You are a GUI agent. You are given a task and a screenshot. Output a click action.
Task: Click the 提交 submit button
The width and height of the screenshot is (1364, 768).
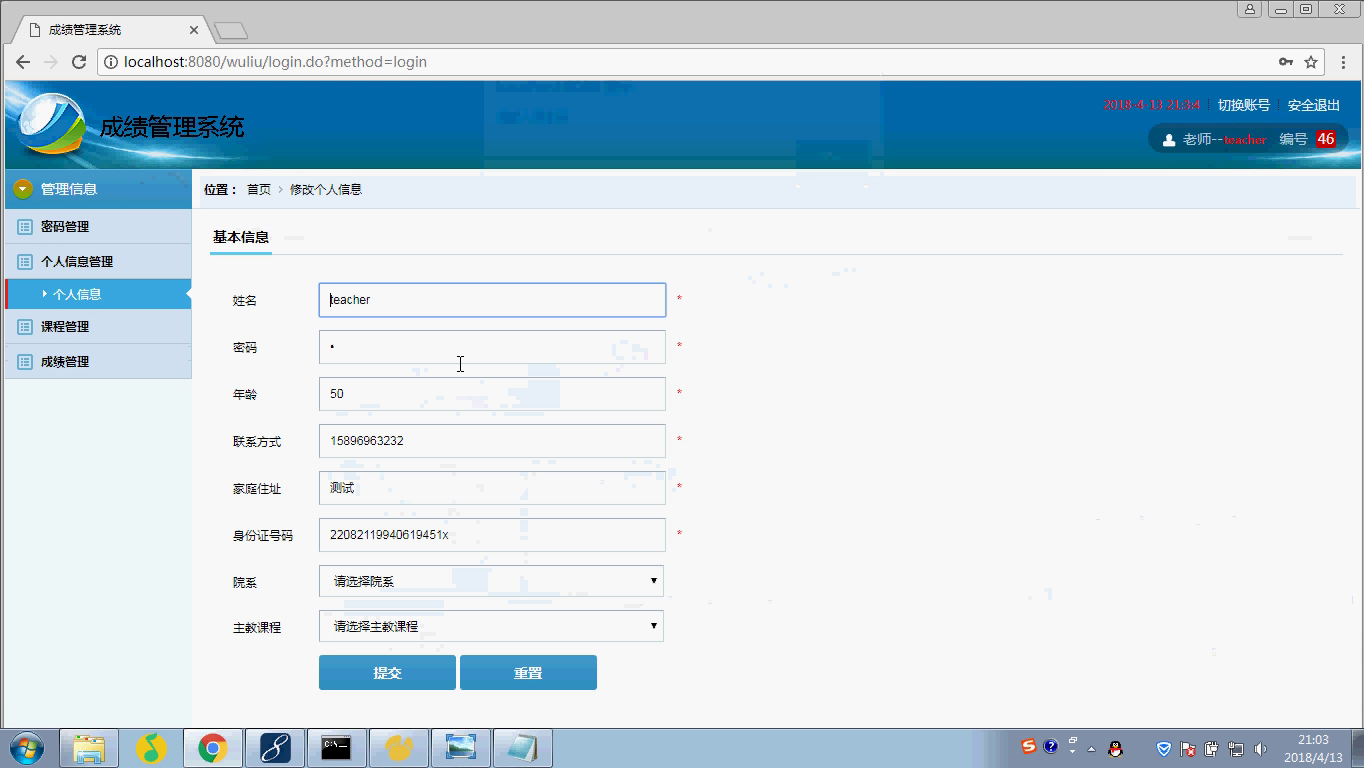[387, 673]
